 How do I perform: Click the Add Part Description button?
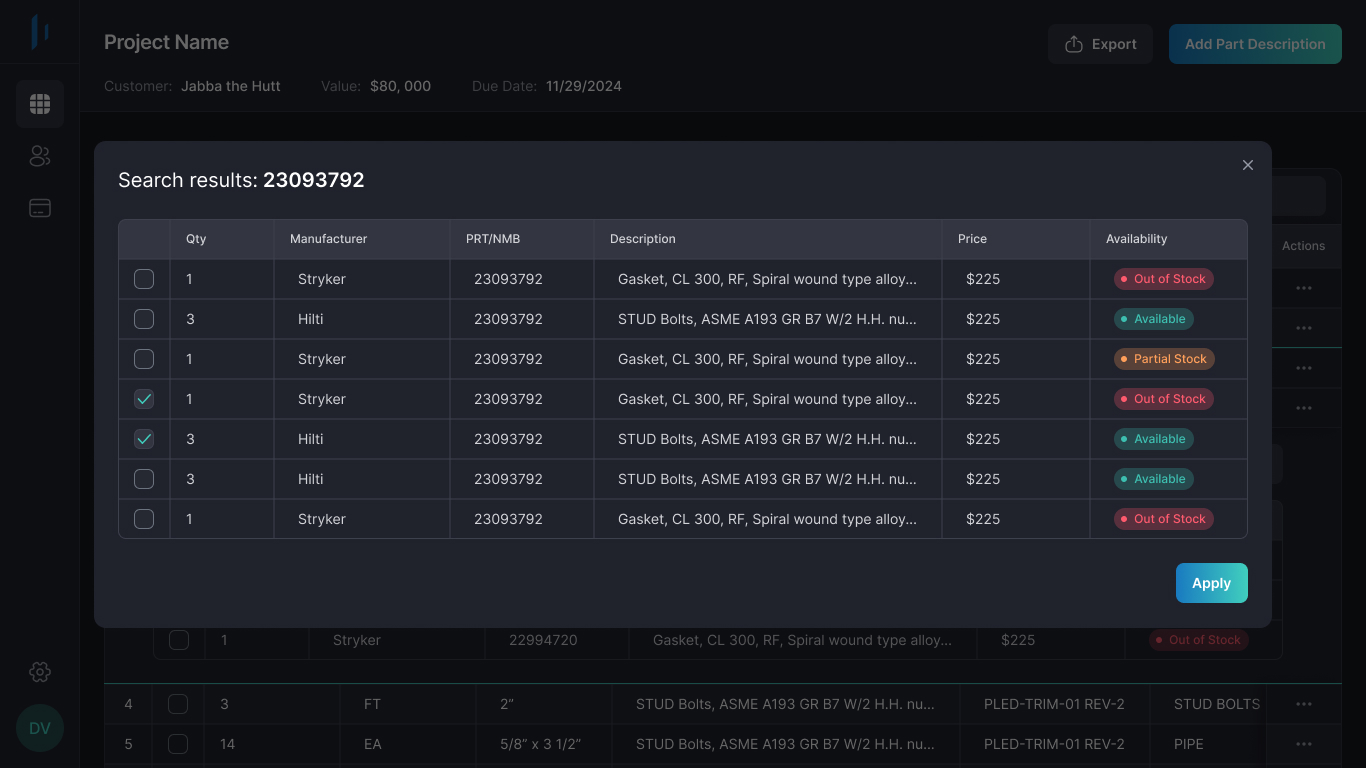[x=1255, y=44]
